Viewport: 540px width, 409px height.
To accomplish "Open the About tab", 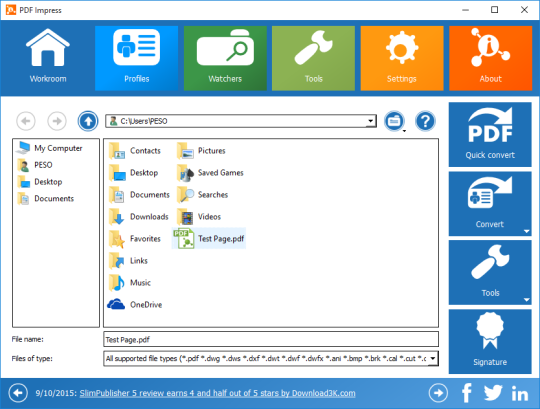I will 490,58.
